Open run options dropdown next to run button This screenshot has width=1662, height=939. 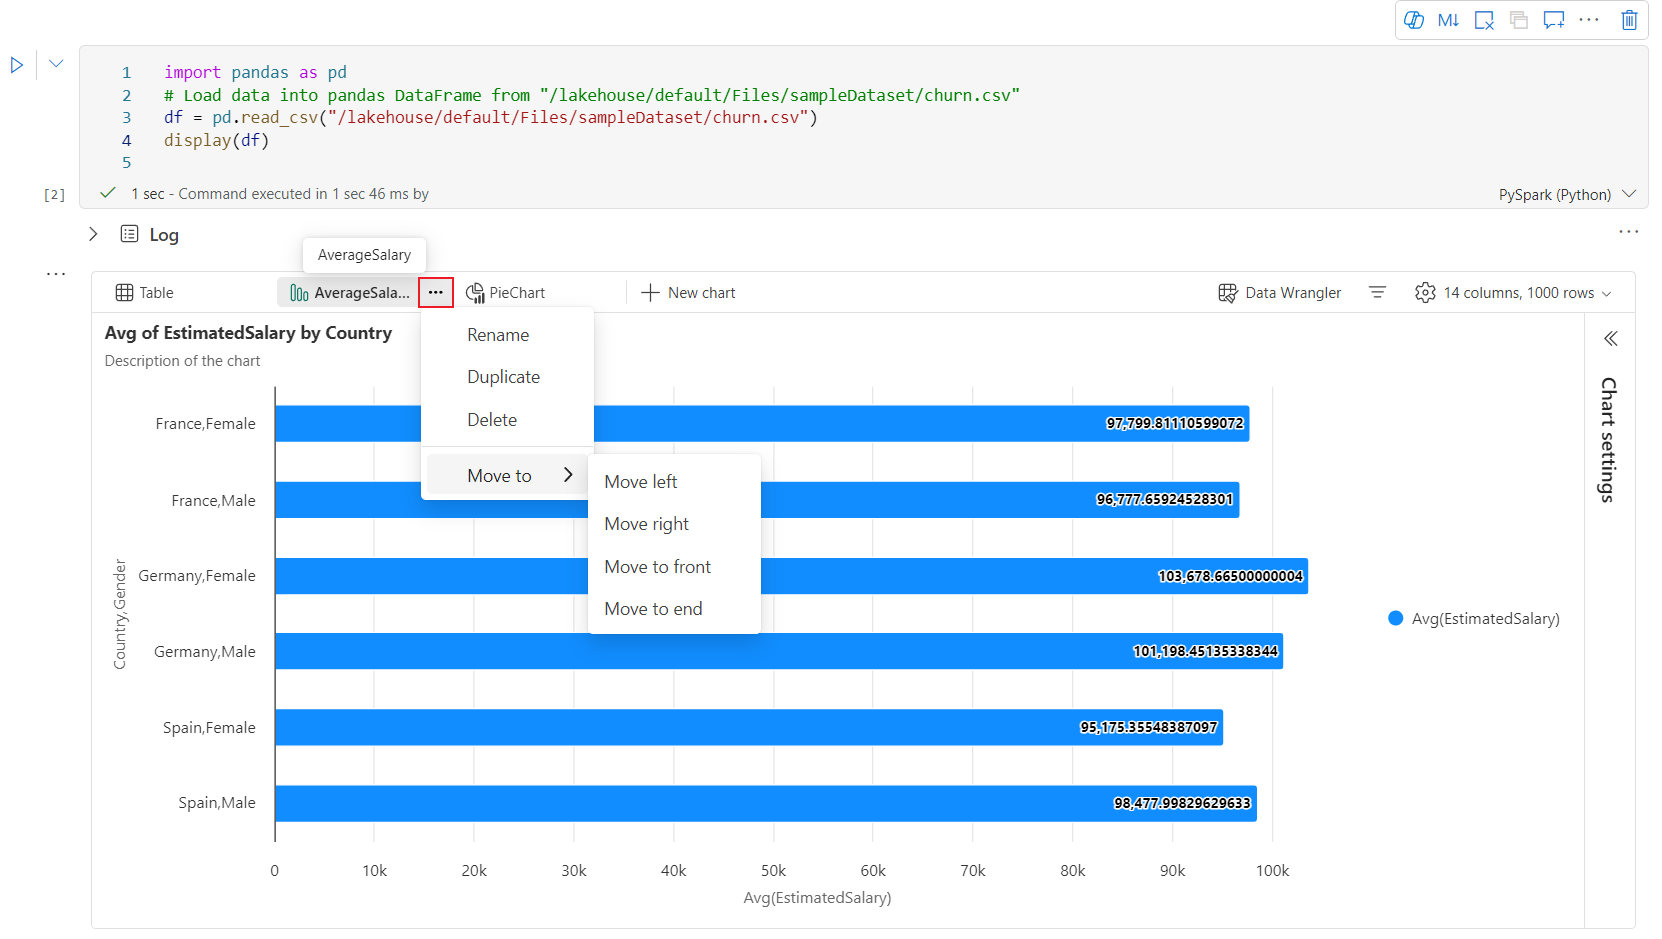click(56, 64)
